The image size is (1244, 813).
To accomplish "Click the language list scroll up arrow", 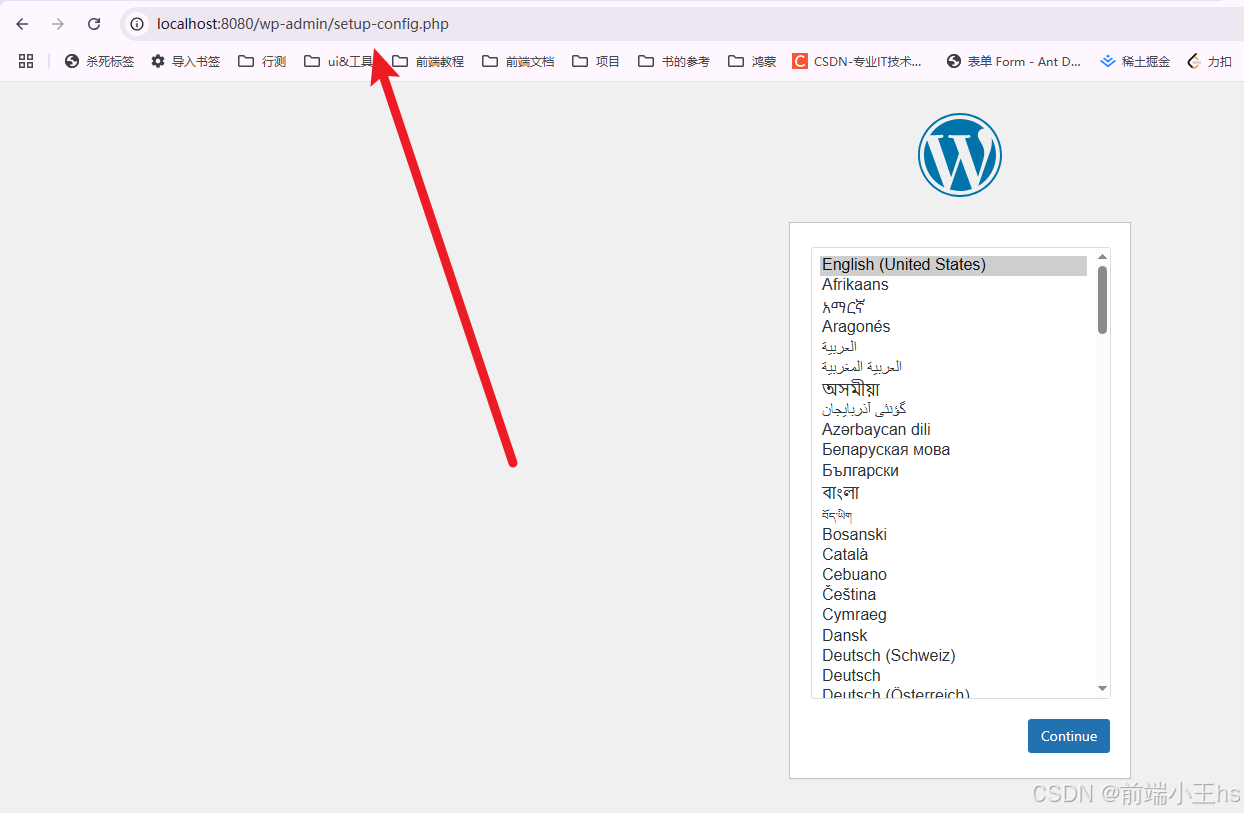I will click(1102, 257).
